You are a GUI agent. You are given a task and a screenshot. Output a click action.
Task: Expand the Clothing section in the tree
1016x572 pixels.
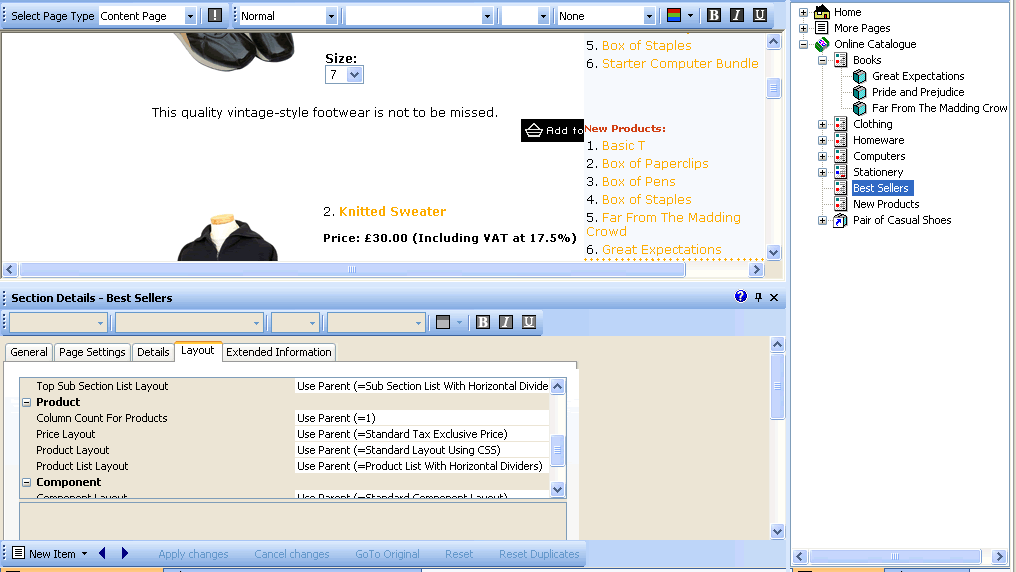point(823,124)
